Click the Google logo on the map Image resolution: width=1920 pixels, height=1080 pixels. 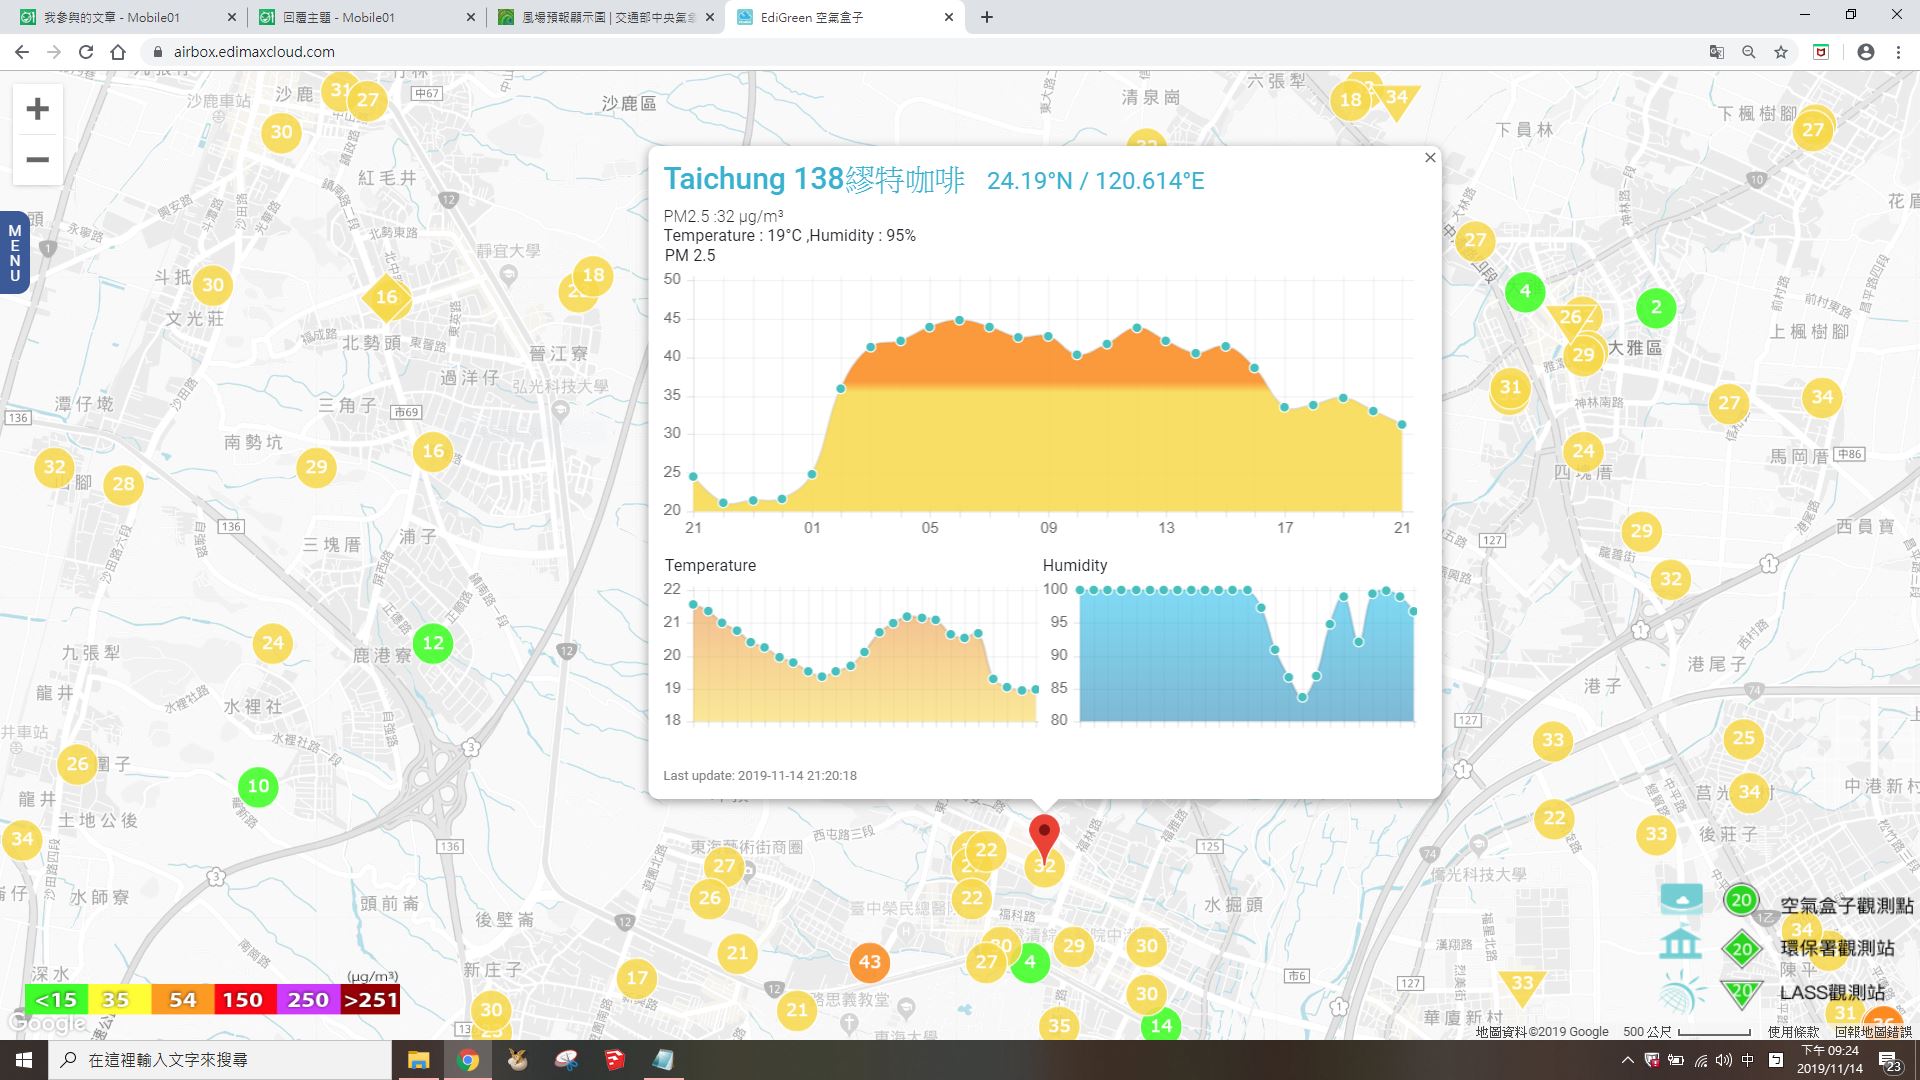(x=46, y=1023)
